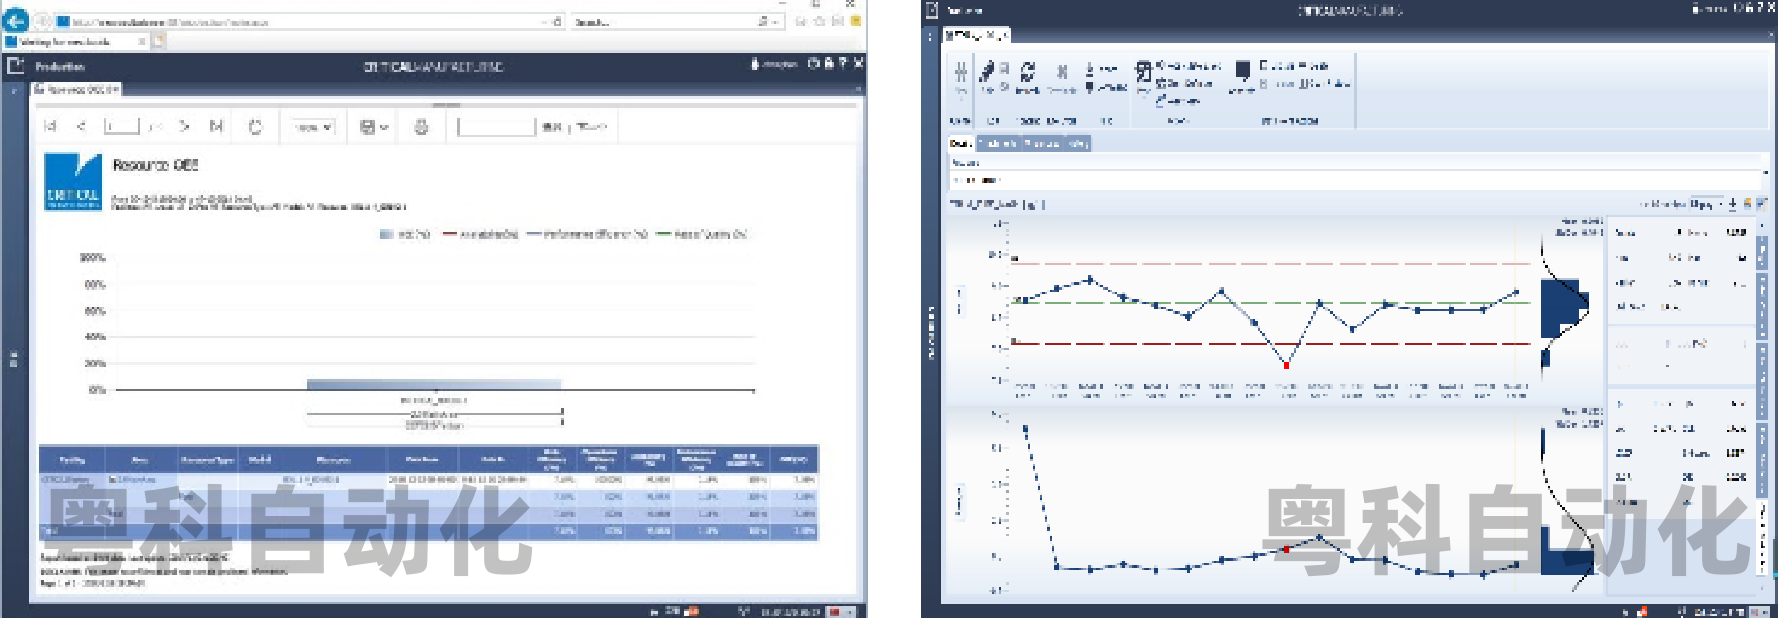This screenshot has width=1780, height=618.
Task: Click the browser back arrow button
Action: coord(16,20)
